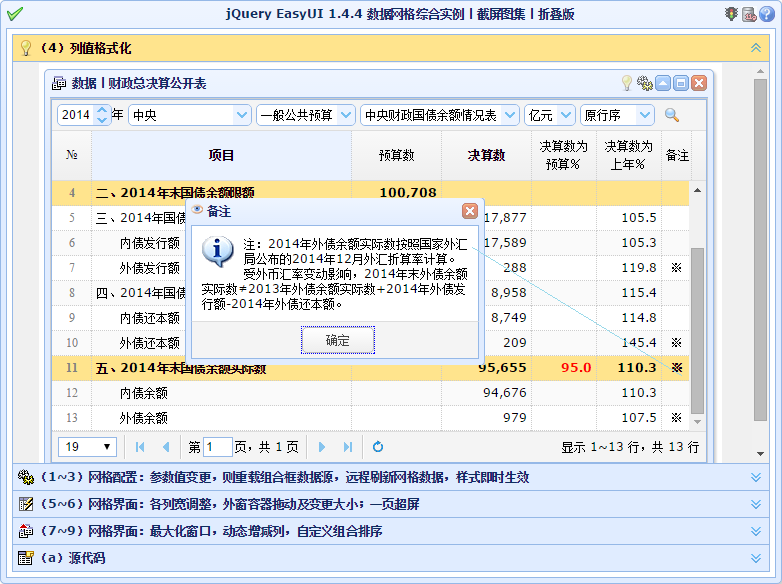Go to first page in pager

[140, 447]
